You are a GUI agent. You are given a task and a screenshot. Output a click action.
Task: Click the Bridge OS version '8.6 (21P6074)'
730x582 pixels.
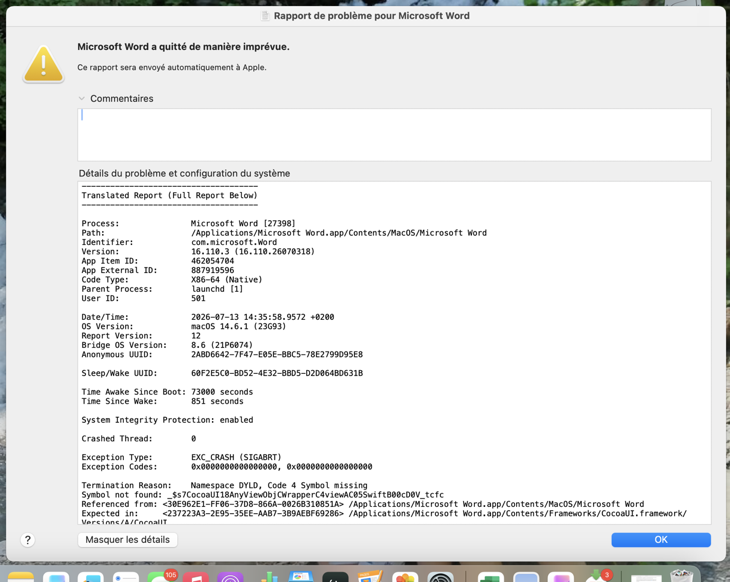[x=222, y=345]
